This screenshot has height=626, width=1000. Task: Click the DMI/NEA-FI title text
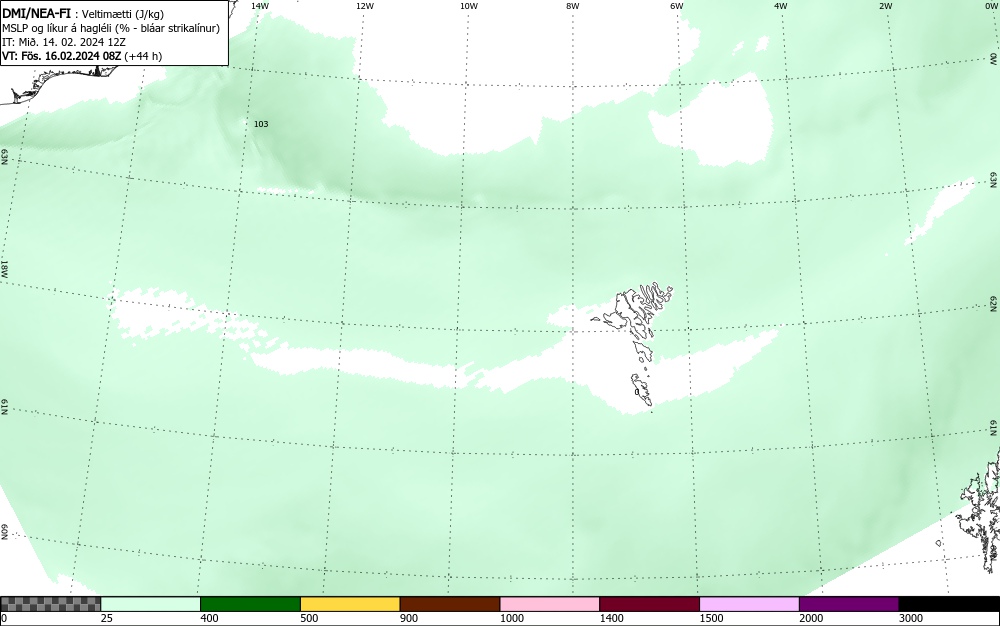[x=36, y=13]
